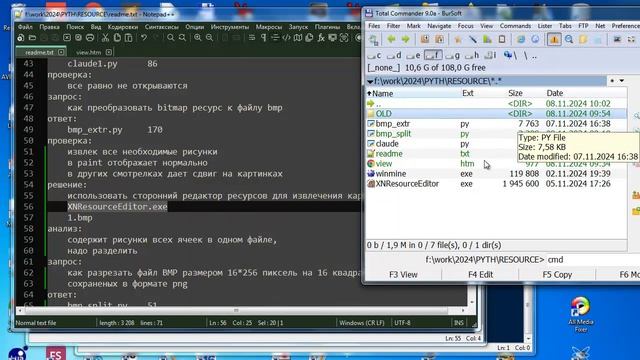This screenshot has width=640, height=360.
Task: Click the Print icon in Notepad++ toolbar
Action: point(90,38)
